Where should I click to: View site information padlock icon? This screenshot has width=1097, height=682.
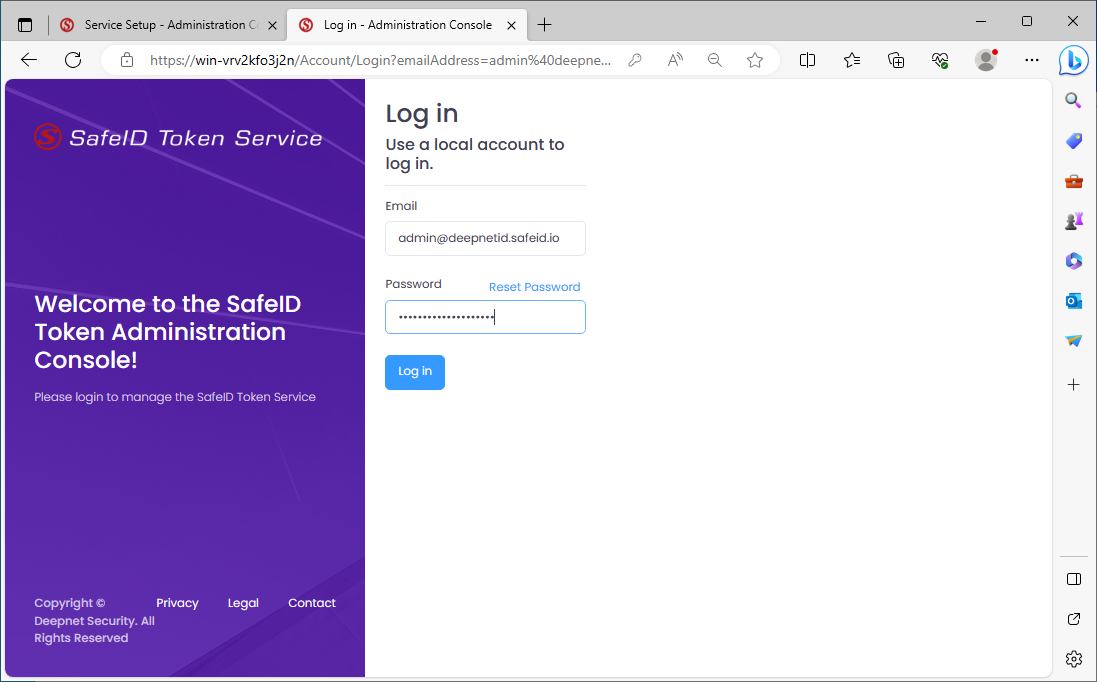pos(127,60)
